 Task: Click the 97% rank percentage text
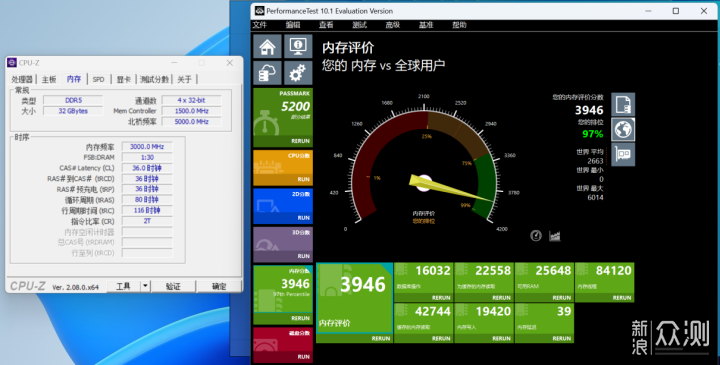click(x=593, y=134)
